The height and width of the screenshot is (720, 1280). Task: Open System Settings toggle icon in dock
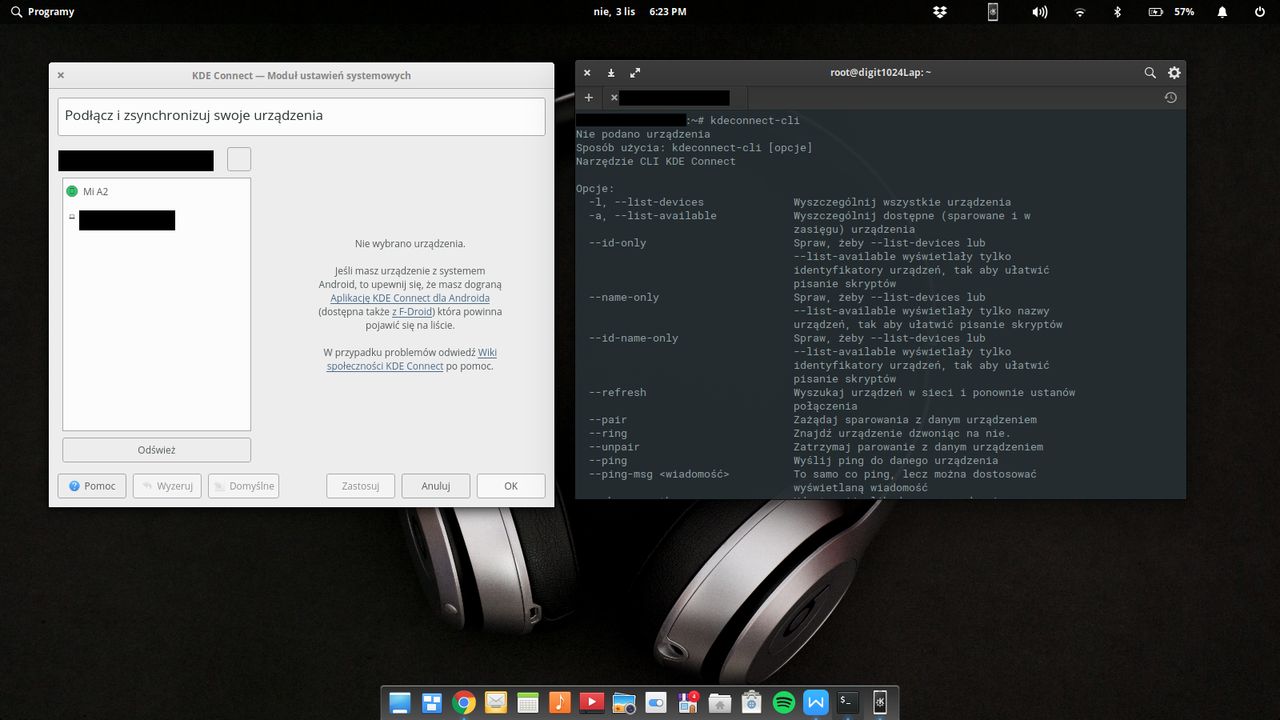[656, 703]
